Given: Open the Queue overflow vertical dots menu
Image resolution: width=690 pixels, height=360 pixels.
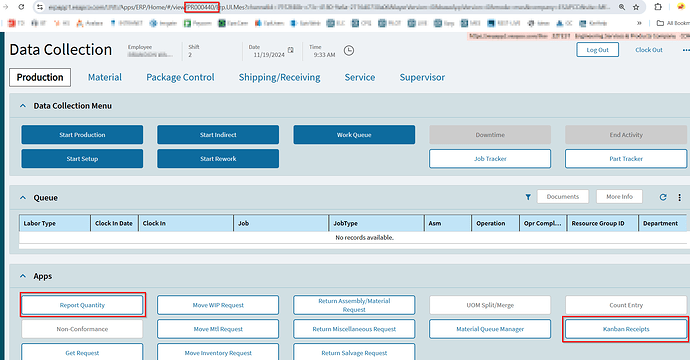Looking at the screenshot, I should coord(679,197).
